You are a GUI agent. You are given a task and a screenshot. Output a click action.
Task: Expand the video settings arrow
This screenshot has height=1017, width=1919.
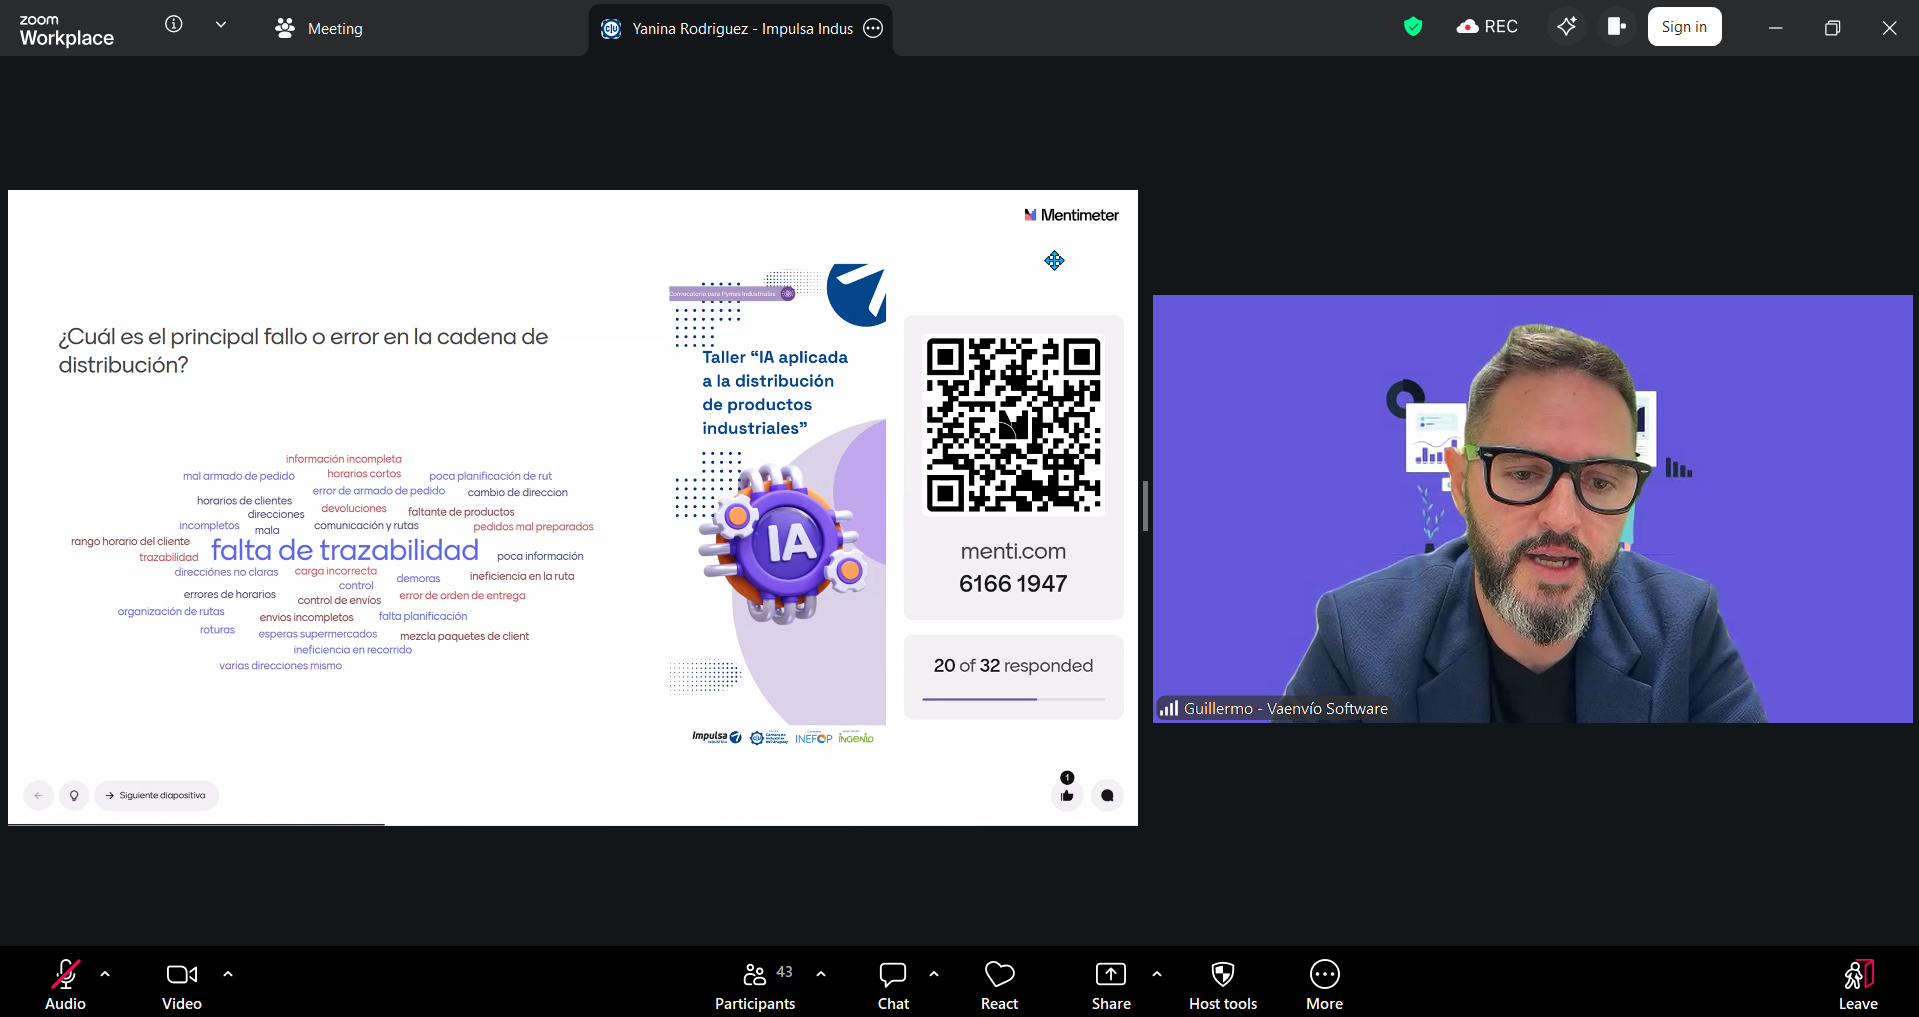(x=228, y=974)
